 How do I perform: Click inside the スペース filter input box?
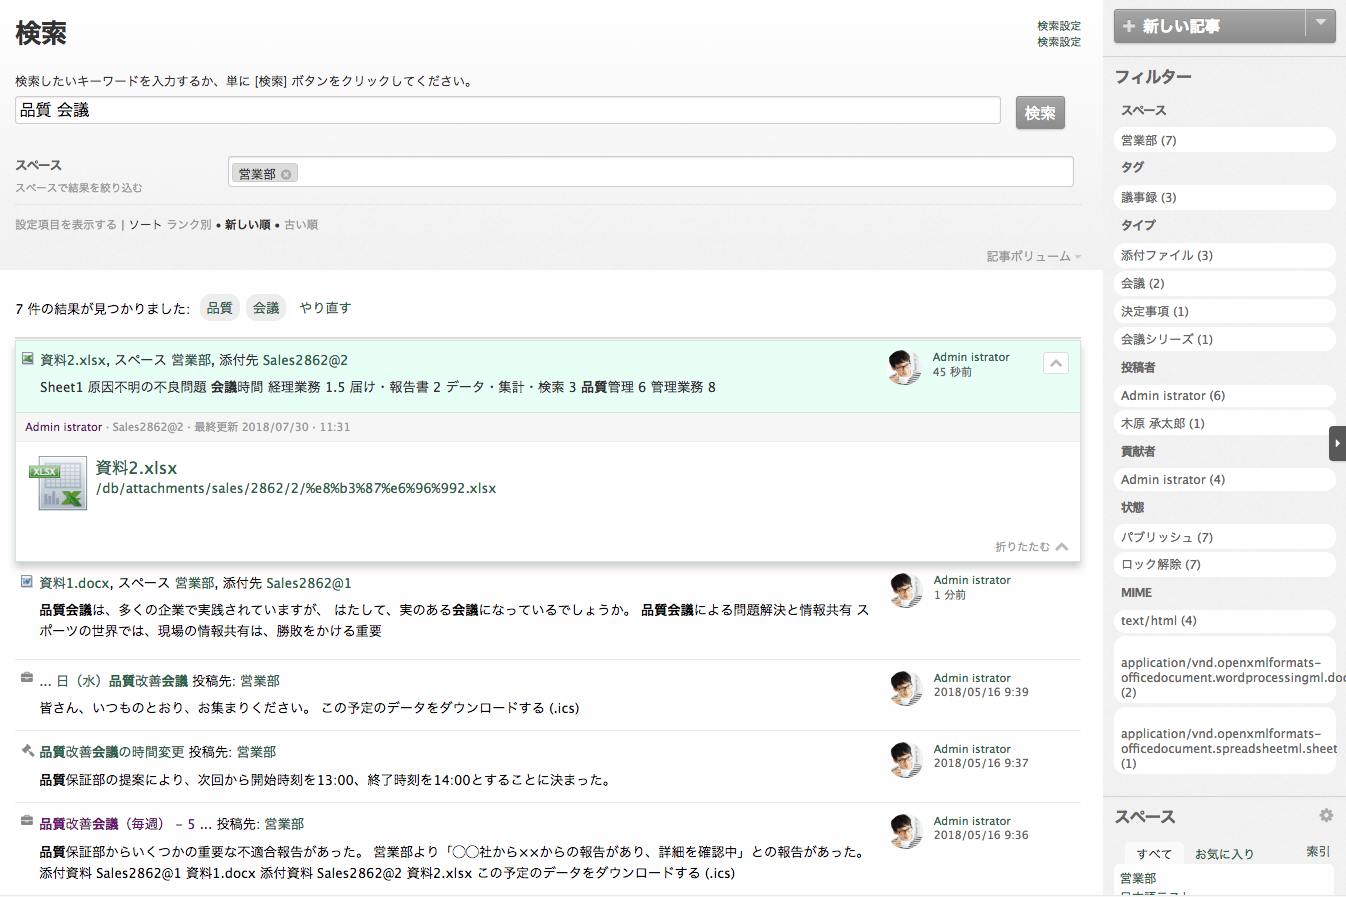[x=651, y=172]
